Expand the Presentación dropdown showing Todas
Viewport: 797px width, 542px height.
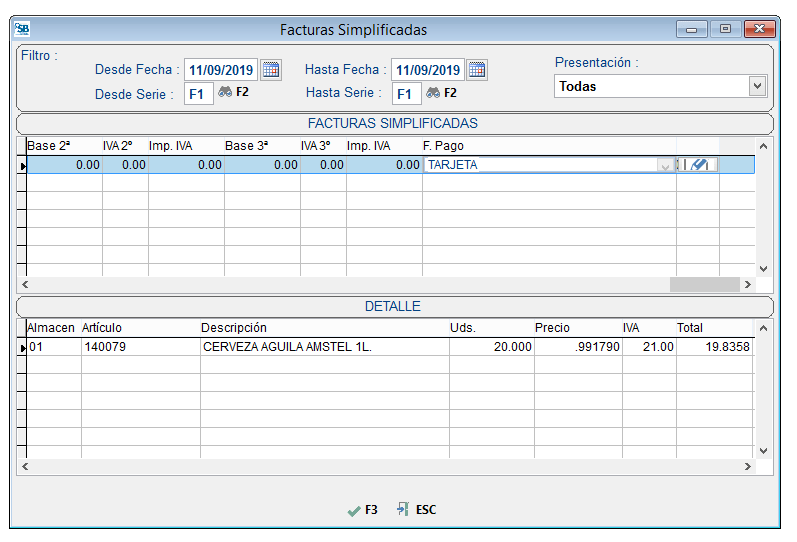[757, 87]
